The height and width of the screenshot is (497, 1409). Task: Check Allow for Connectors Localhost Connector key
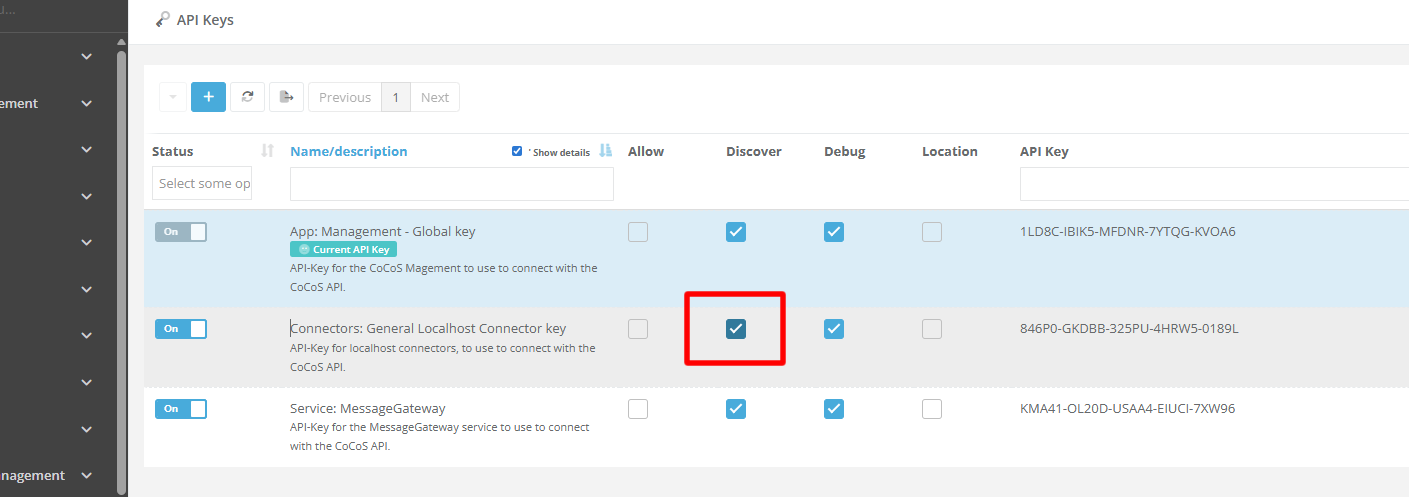638,329
